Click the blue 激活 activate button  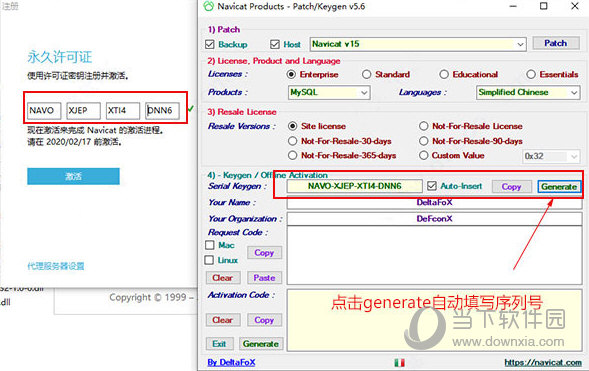(x=73, y=176)
